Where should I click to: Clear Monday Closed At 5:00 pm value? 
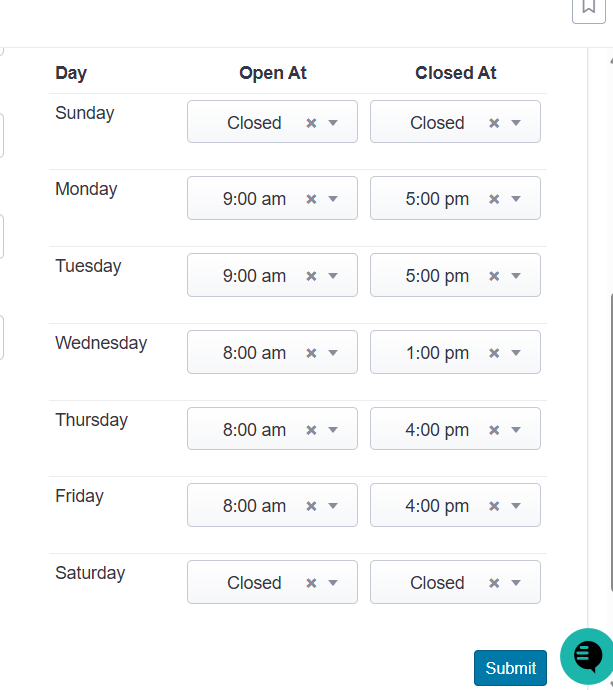(494, 199)
